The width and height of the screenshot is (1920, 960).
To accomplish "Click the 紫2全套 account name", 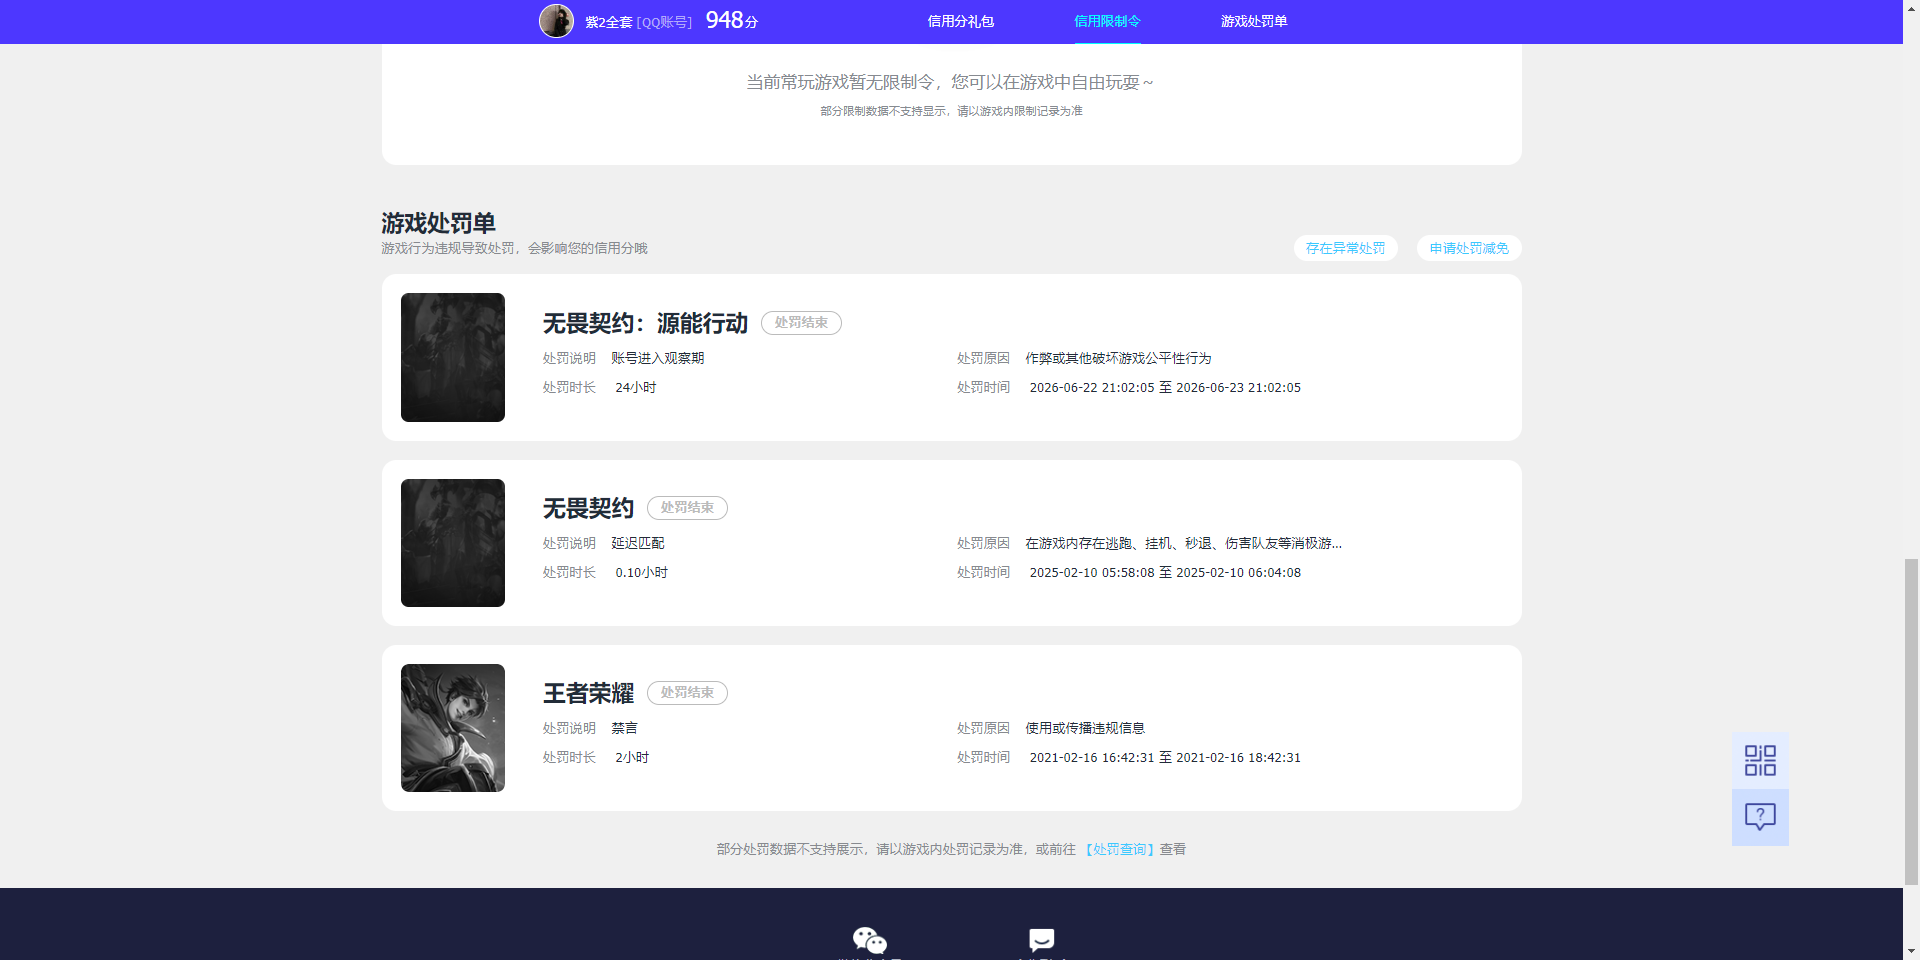I will click(608, 22).
